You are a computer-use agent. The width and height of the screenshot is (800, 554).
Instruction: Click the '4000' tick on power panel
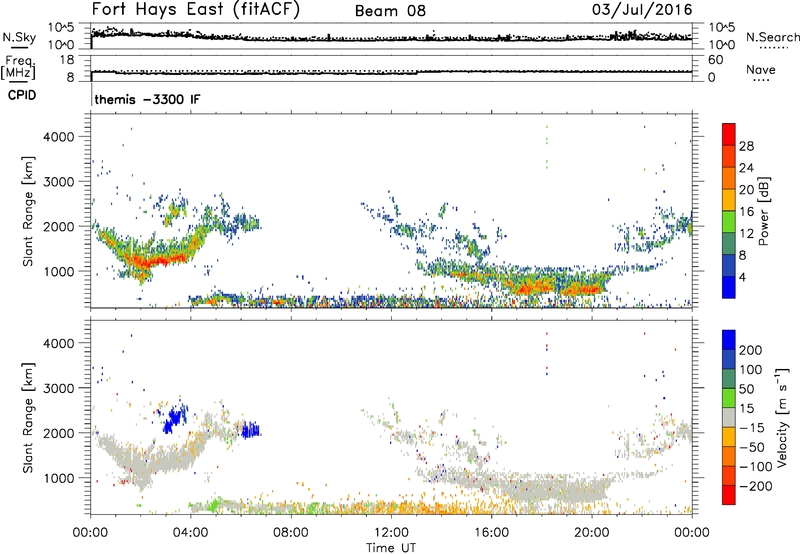pyautogui.click(x=59, y=137)
